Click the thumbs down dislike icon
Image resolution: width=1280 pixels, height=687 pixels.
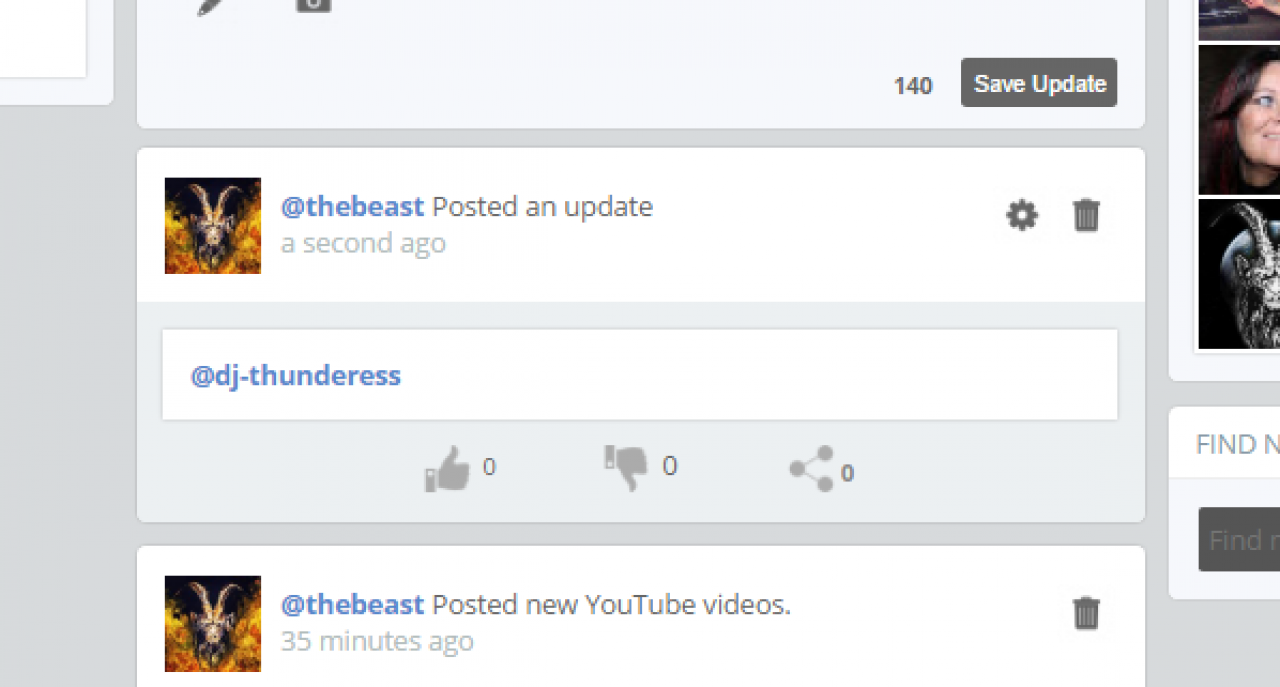click(x=626, y=468)
